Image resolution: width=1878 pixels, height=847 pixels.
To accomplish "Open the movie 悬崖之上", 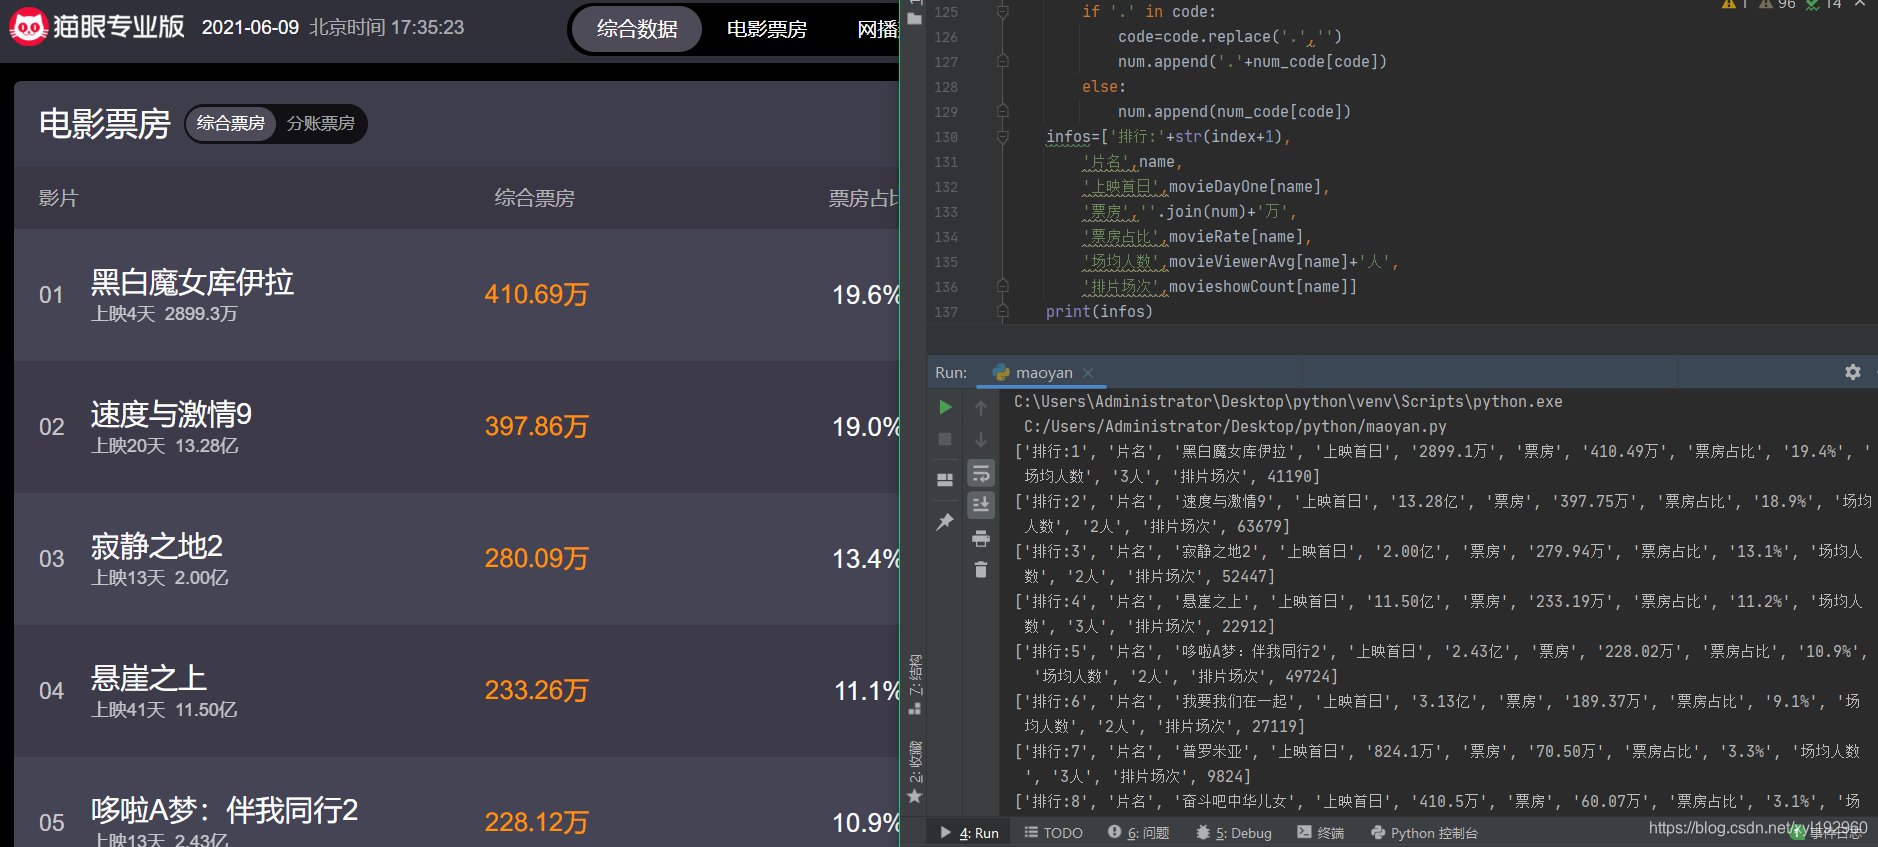I will click(149, 679).
